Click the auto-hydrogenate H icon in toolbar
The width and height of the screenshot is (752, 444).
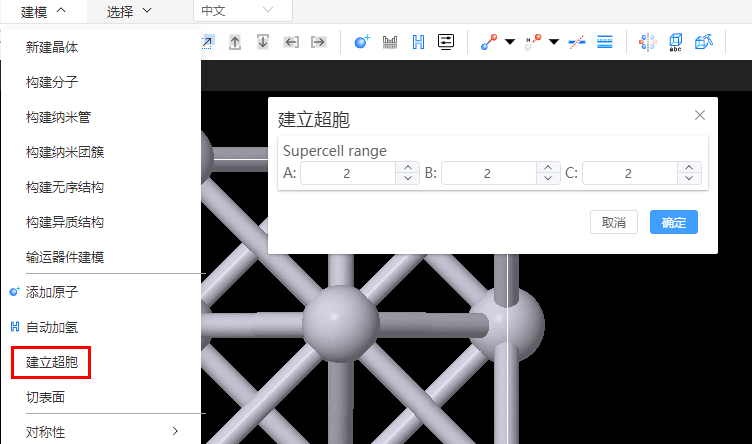click(418, 42)
